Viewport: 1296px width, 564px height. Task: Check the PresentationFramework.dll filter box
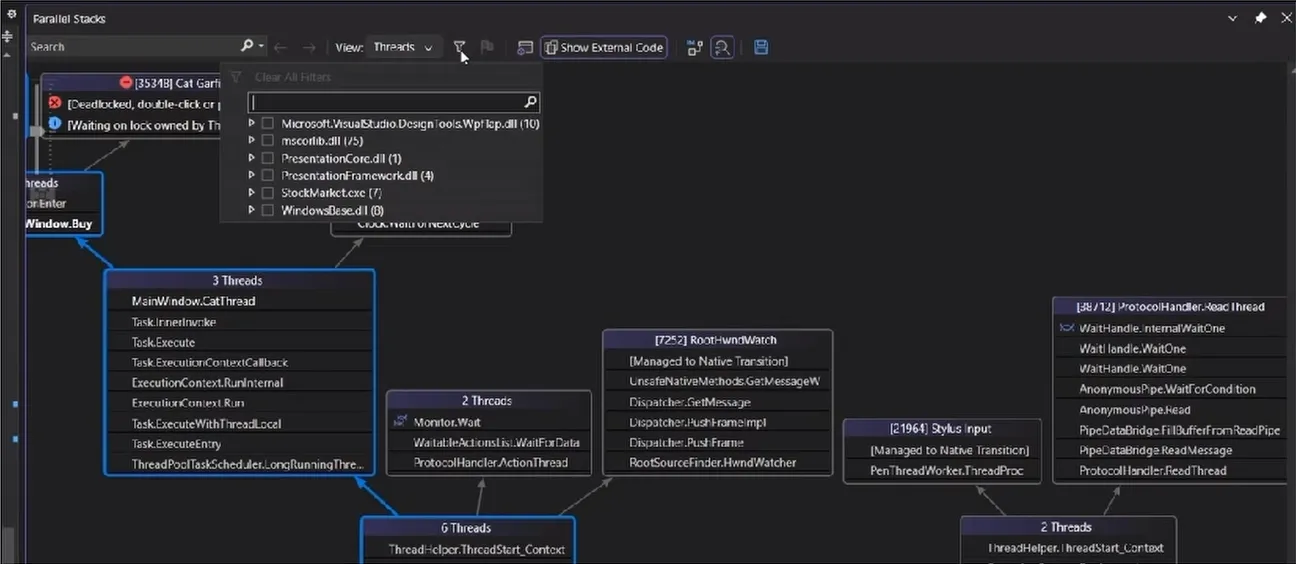pos(267,175)
